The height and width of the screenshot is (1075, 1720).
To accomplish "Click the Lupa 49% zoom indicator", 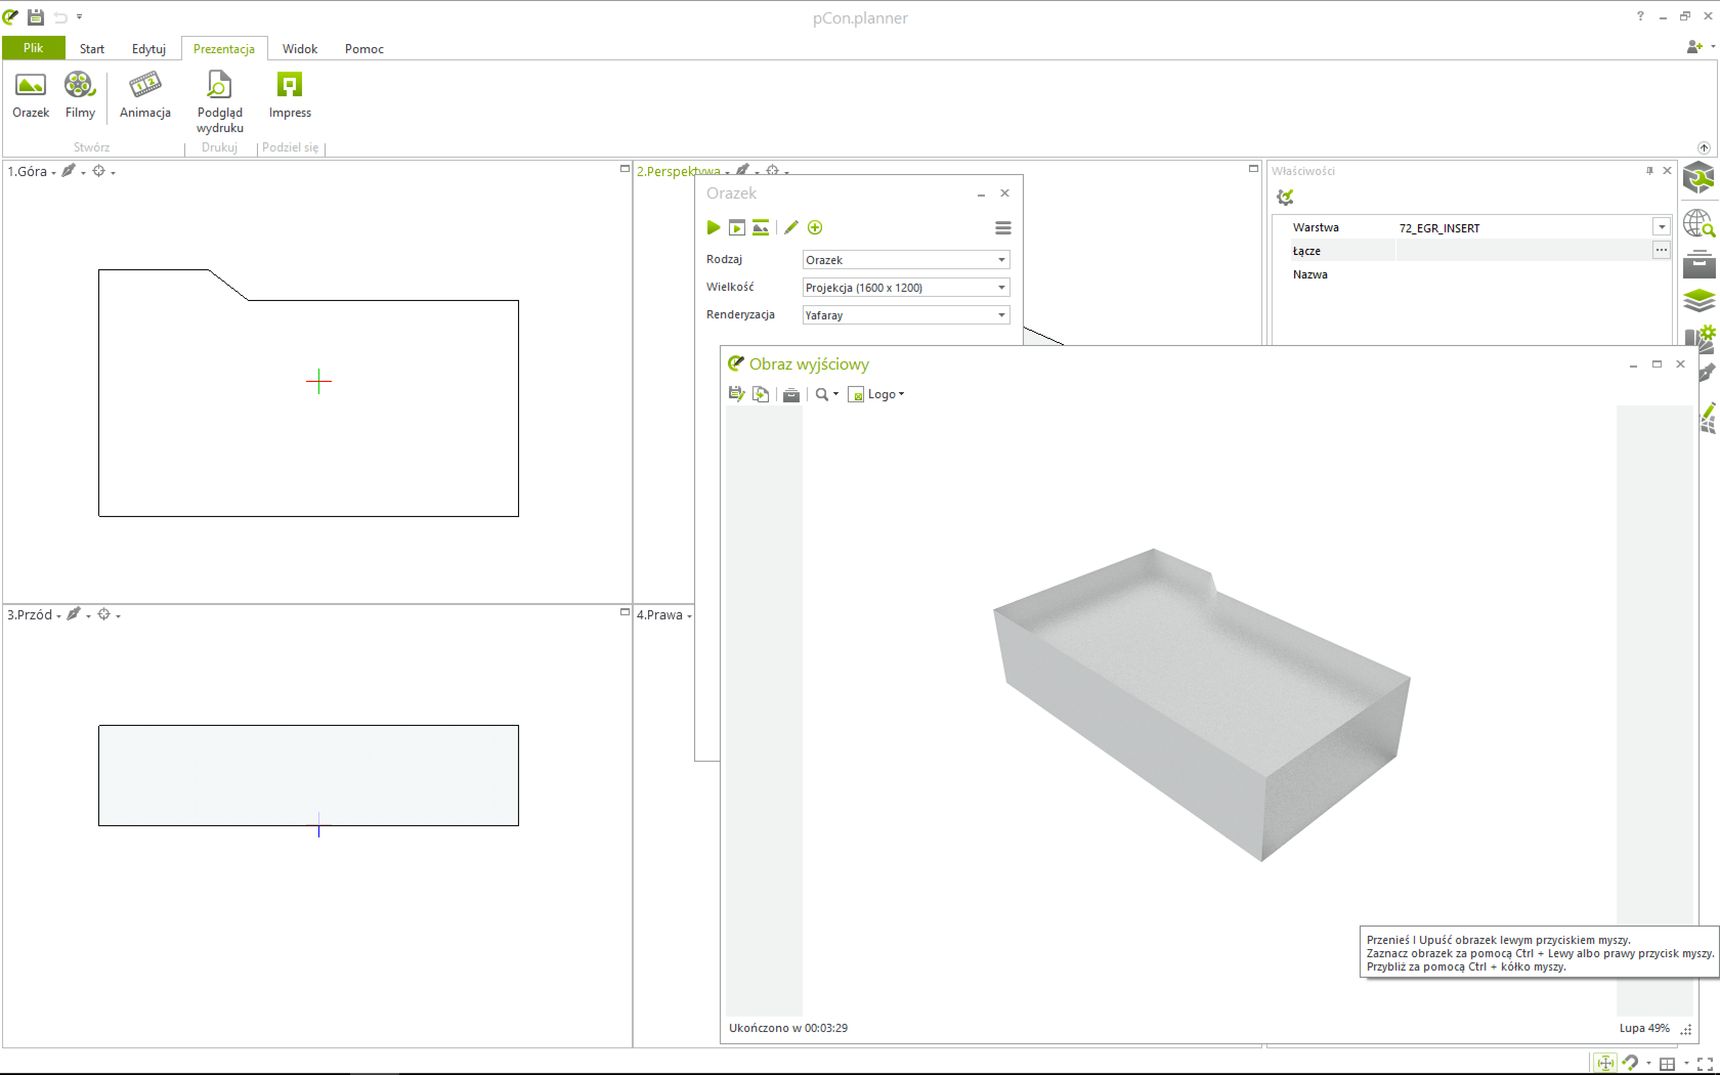I will pyautogui.click(x=1644, y=1028).
